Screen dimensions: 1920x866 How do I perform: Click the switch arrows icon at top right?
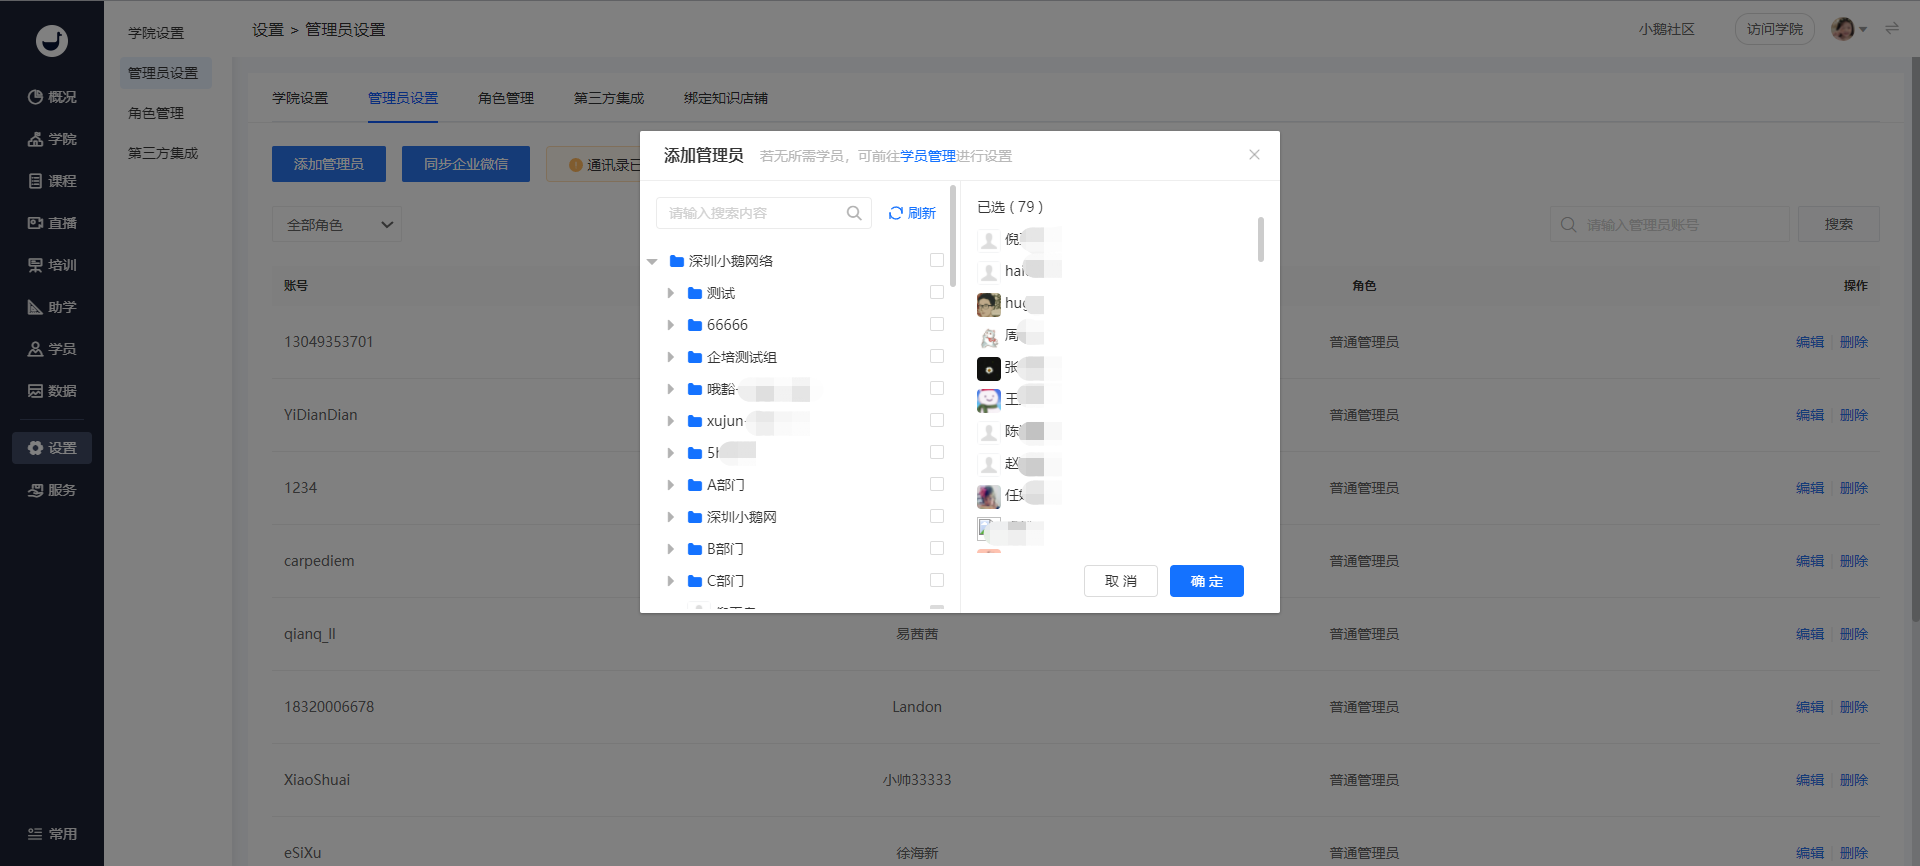click(1892, 28)
